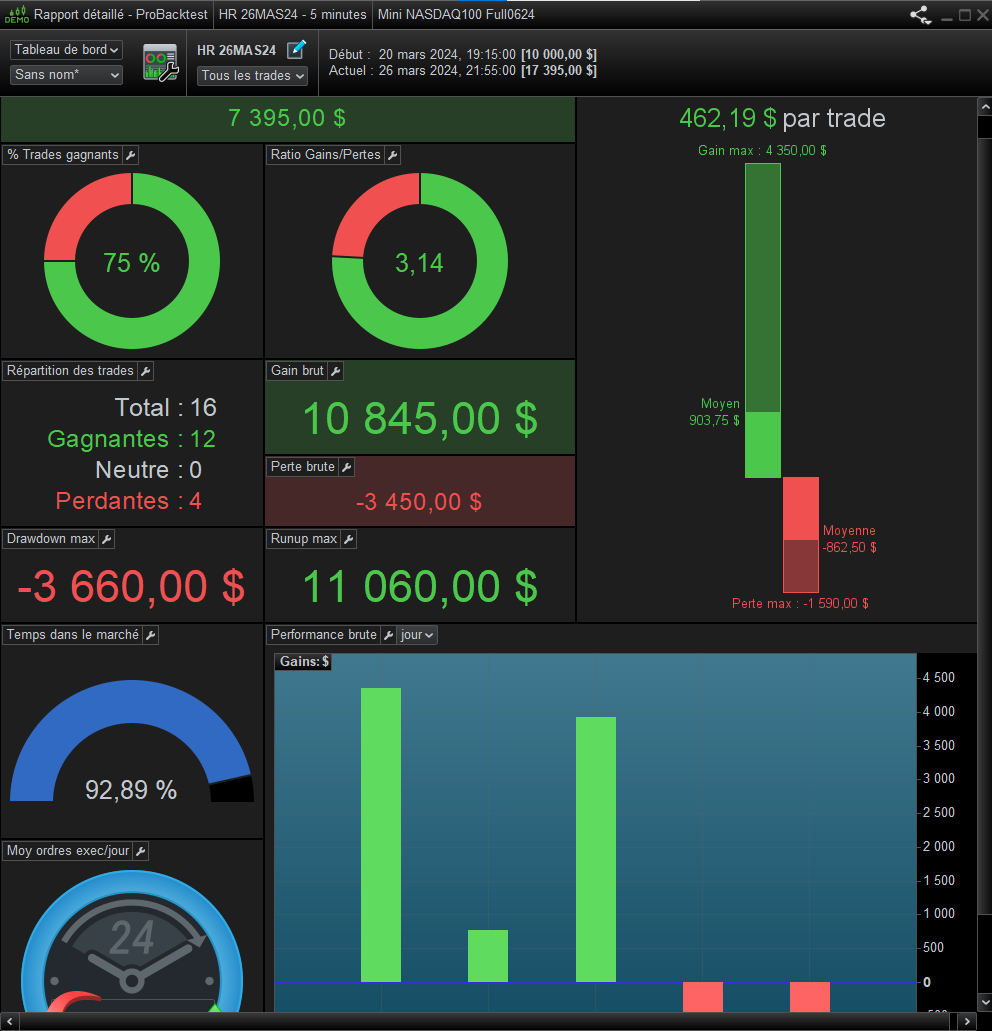
Task: Click the tallest green bar in chart
Action: click(381, 835)
